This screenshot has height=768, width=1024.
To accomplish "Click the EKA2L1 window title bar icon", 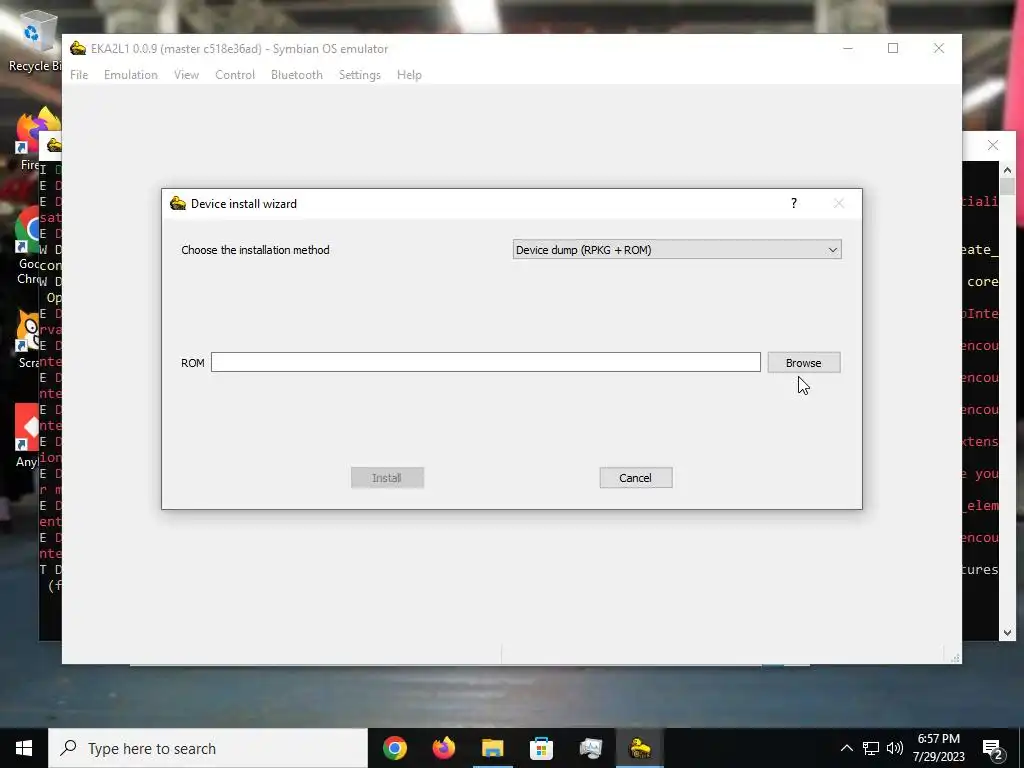I will 78,48.
